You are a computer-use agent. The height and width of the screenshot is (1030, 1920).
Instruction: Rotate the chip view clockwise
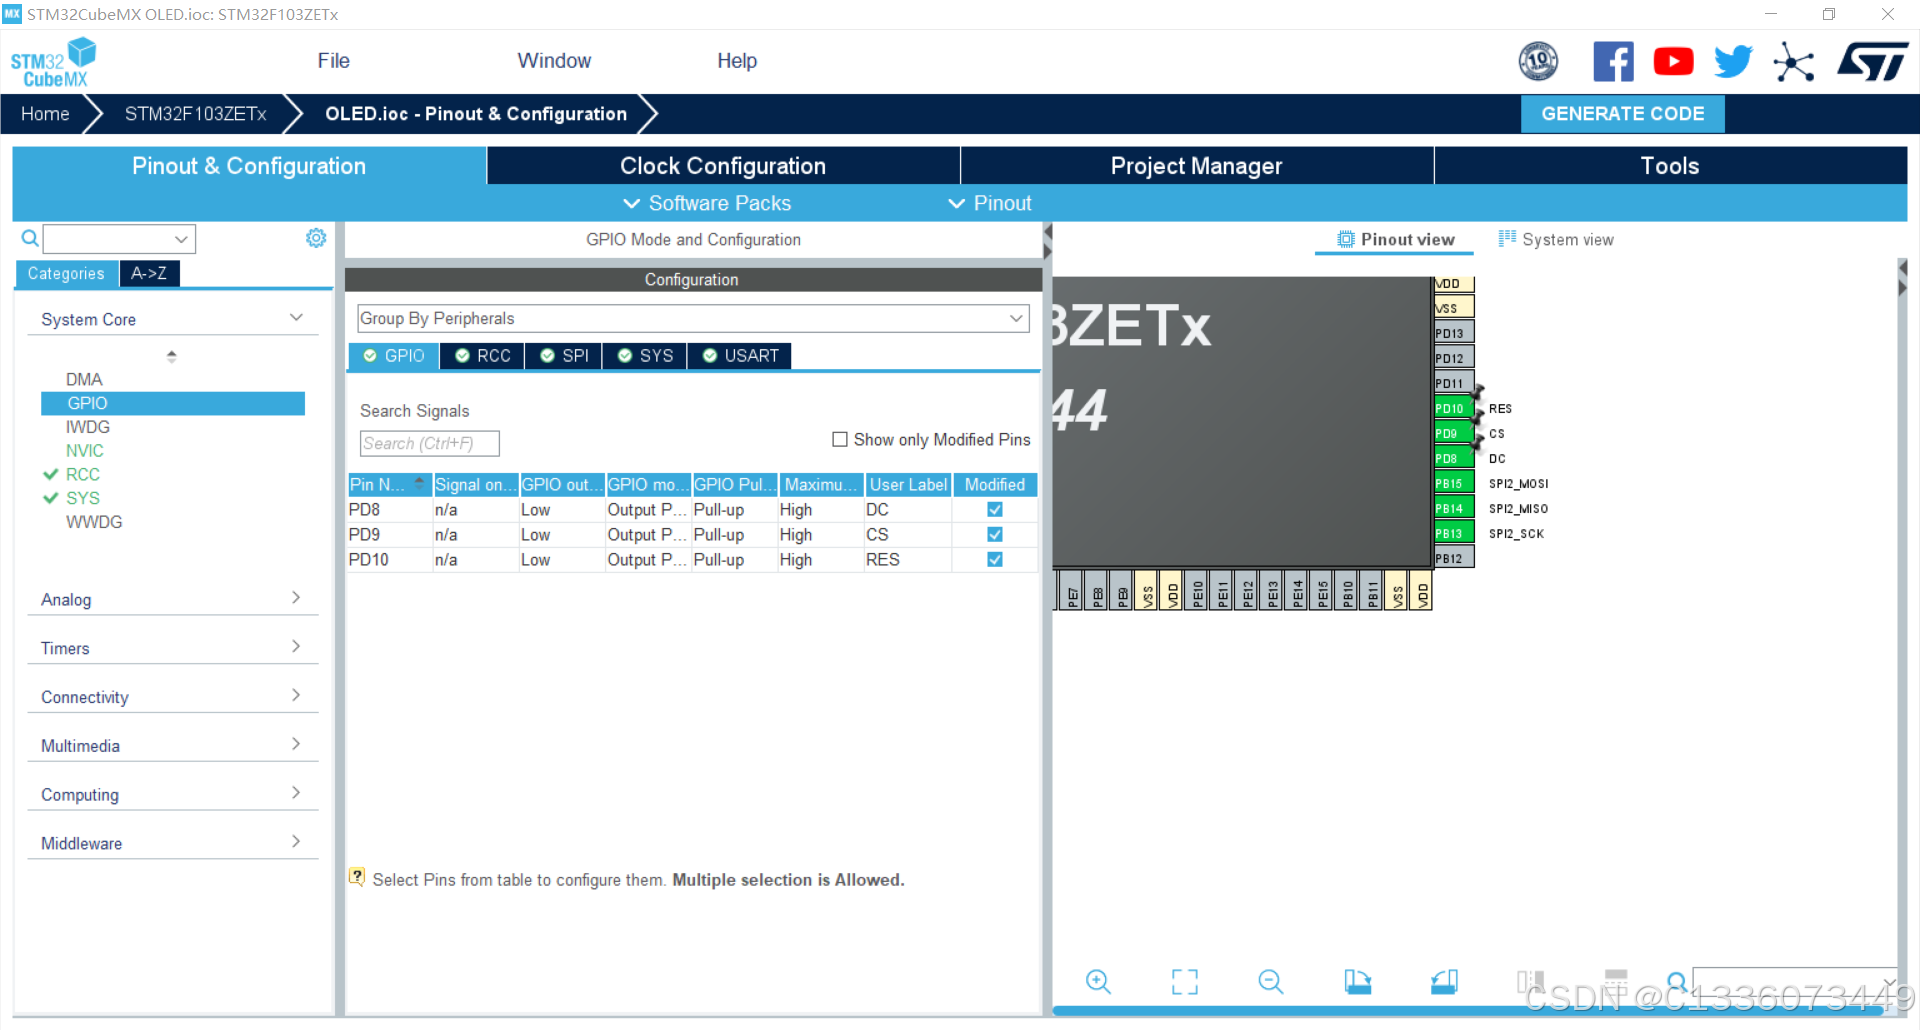coord(1357,981)
